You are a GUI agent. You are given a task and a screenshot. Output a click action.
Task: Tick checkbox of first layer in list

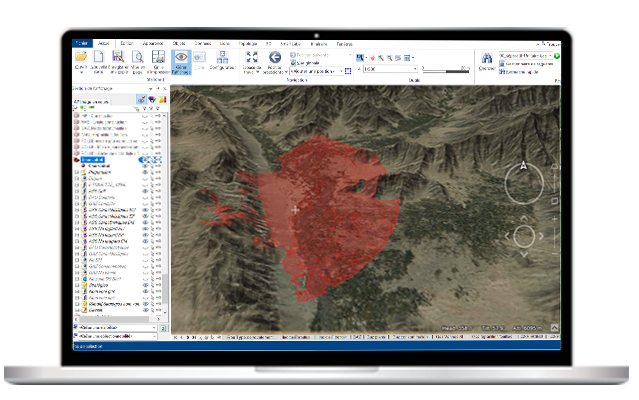tap(77, 115)
